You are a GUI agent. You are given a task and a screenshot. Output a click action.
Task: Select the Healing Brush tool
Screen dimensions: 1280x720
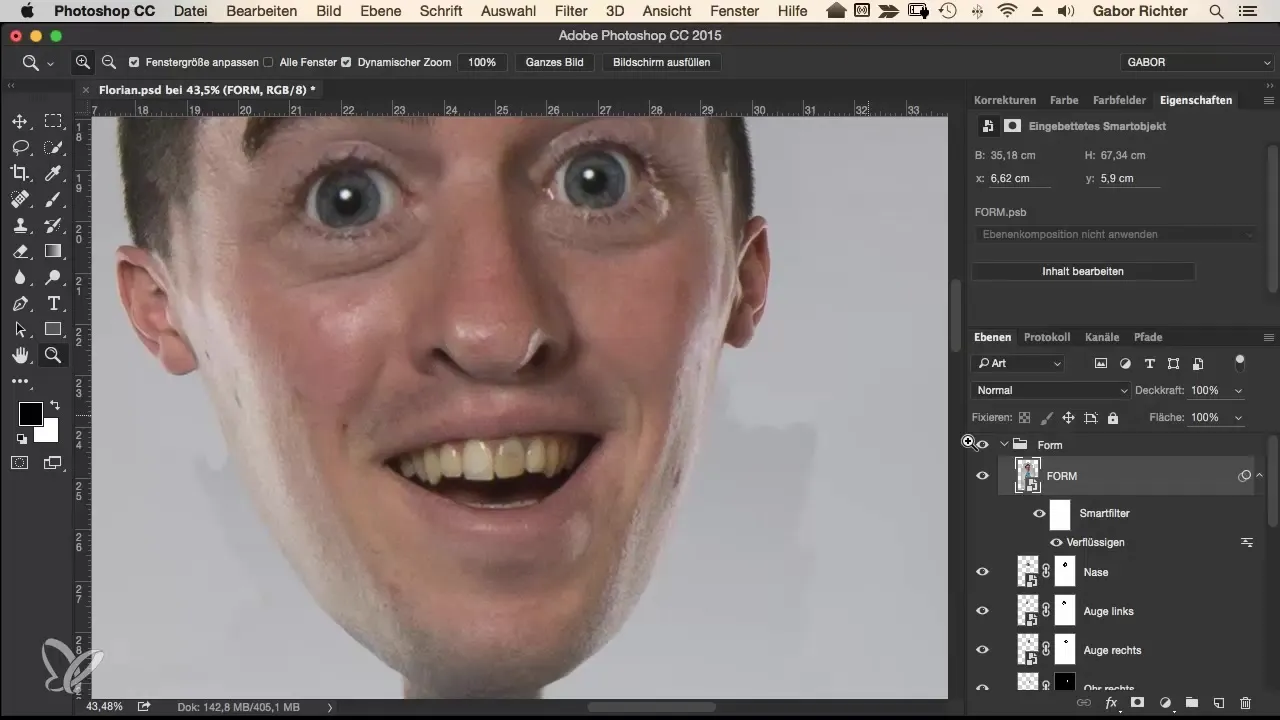[x=19, y=199]
